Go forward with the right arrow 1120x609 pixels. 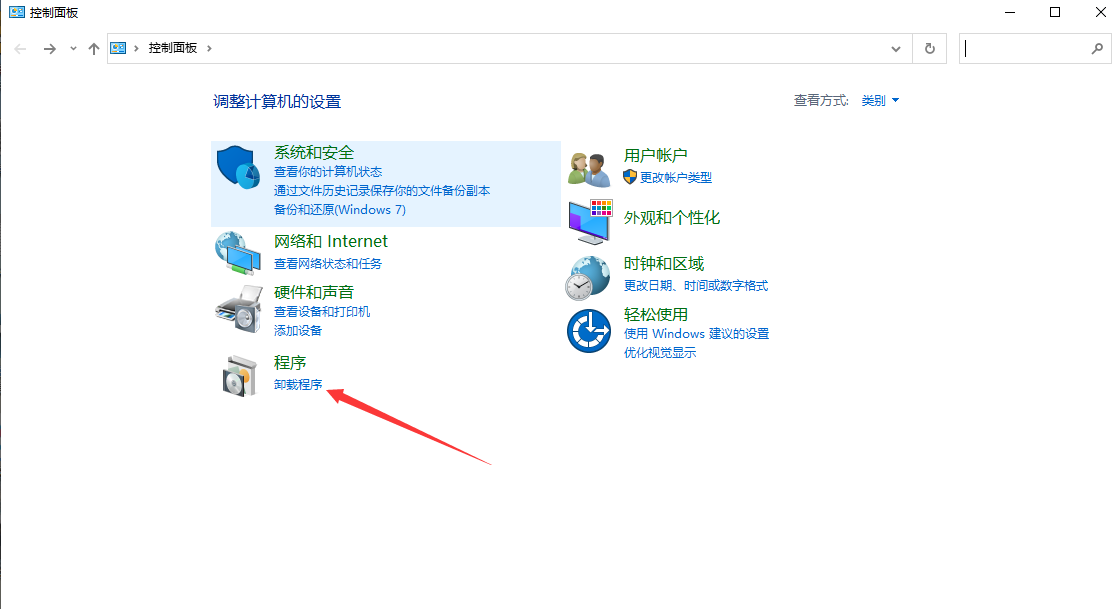coord(49,49)
